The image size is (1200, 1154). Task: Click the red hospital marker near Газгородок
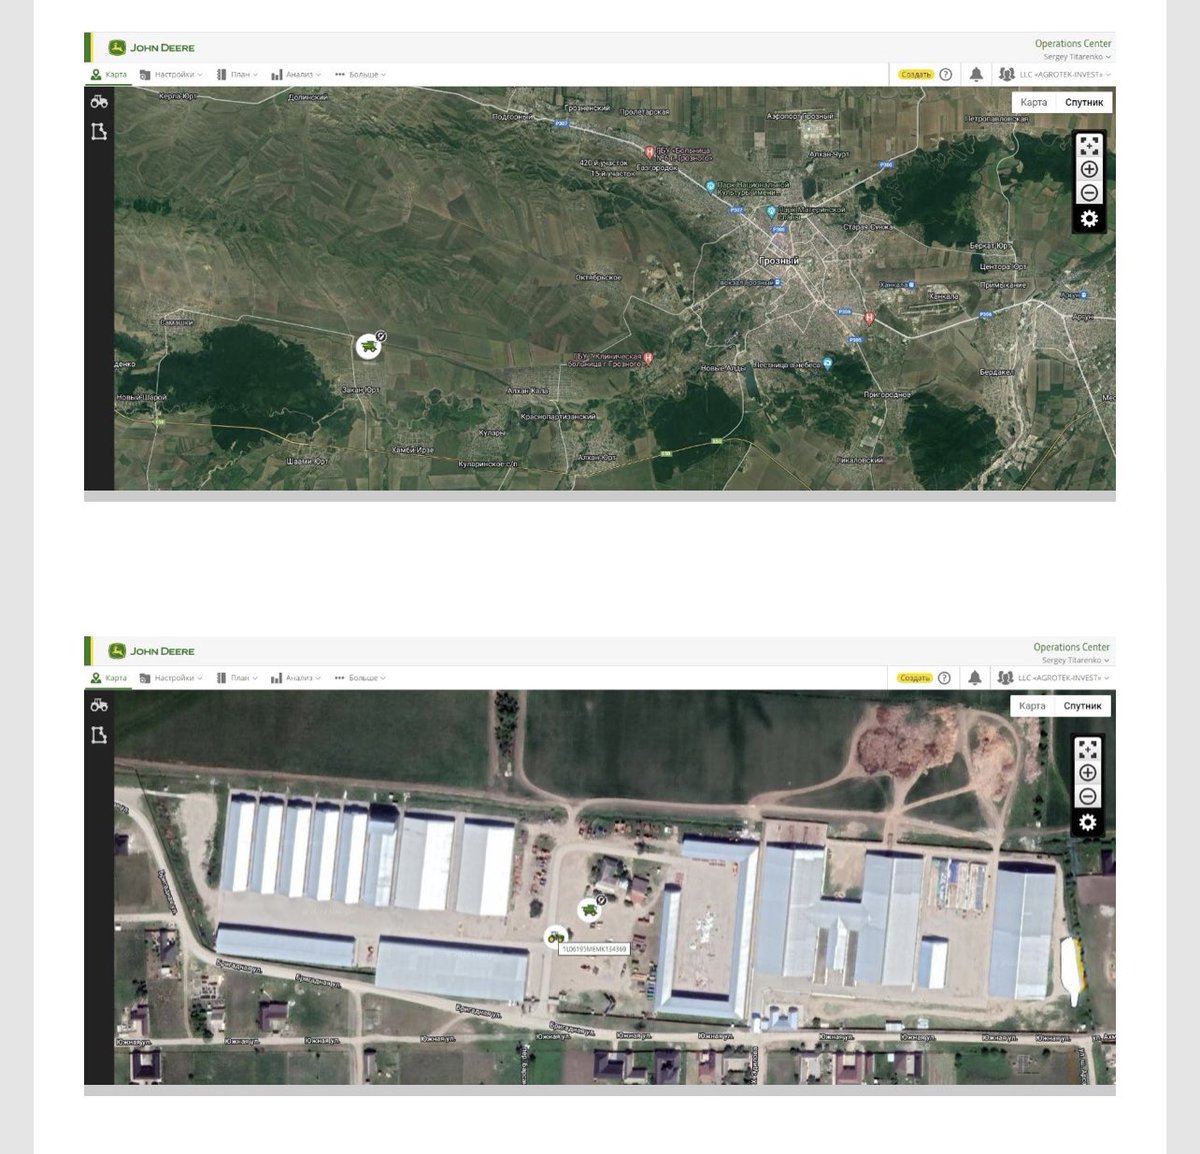point(649,152)
